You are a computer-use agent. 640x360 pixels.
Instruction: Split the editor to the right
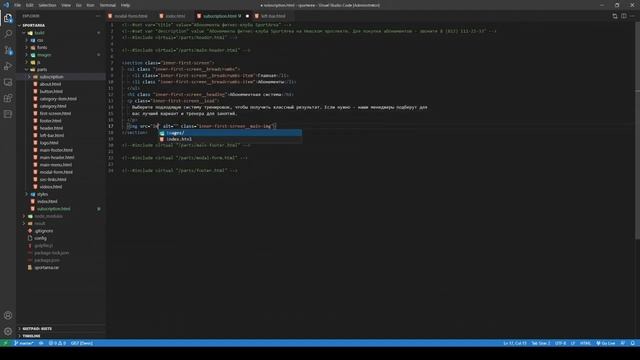pos(624,16)
